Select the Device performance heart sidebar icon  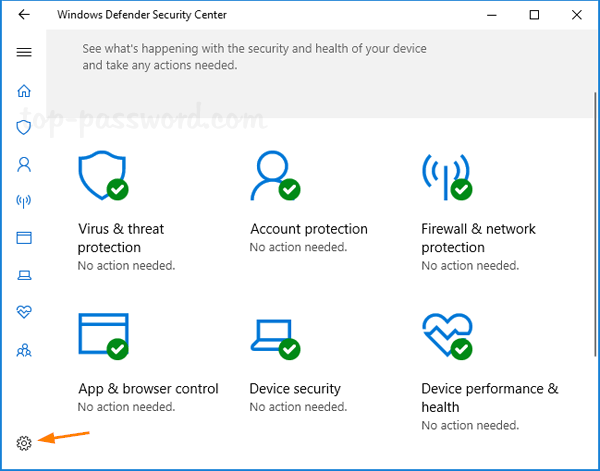pyautogui.click(x=24, y=312)
